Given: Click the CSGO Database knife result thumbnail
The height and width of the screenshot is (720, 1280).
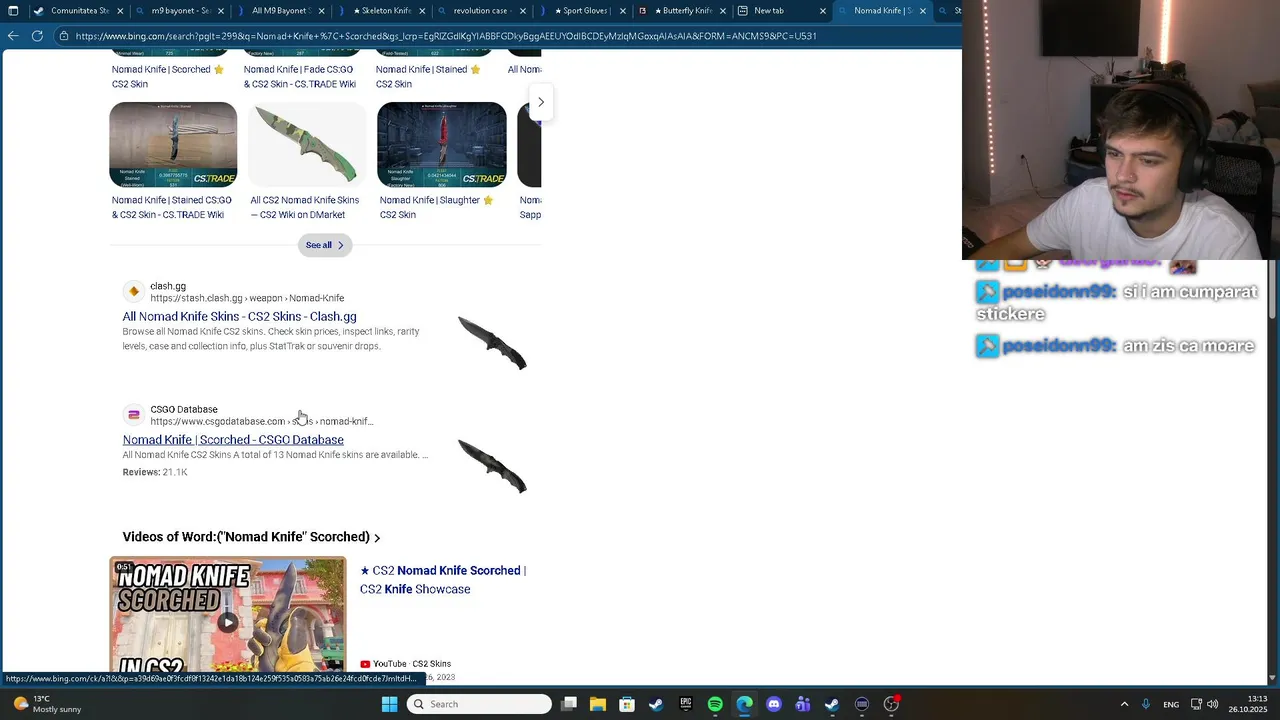Looking at the screenshot, I should 492,466.
